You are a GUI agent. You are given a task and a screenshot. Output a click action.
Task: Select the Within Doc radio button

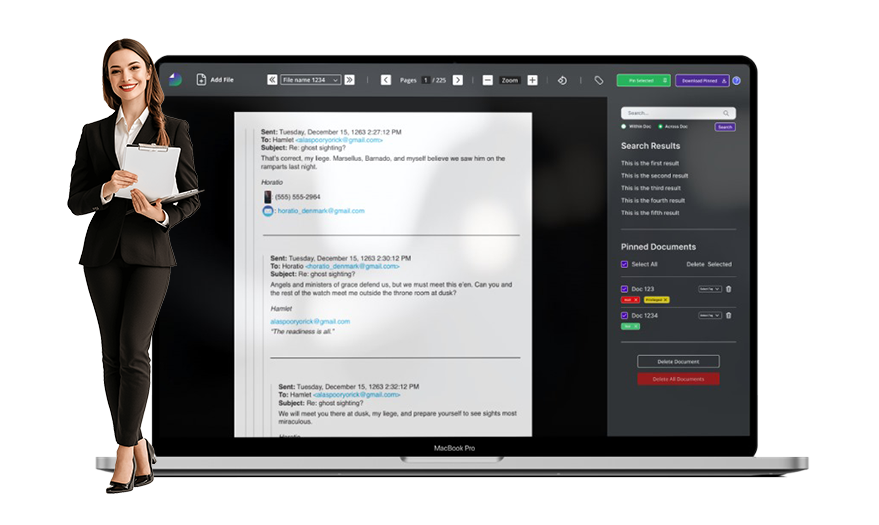[x=624, y=127]
